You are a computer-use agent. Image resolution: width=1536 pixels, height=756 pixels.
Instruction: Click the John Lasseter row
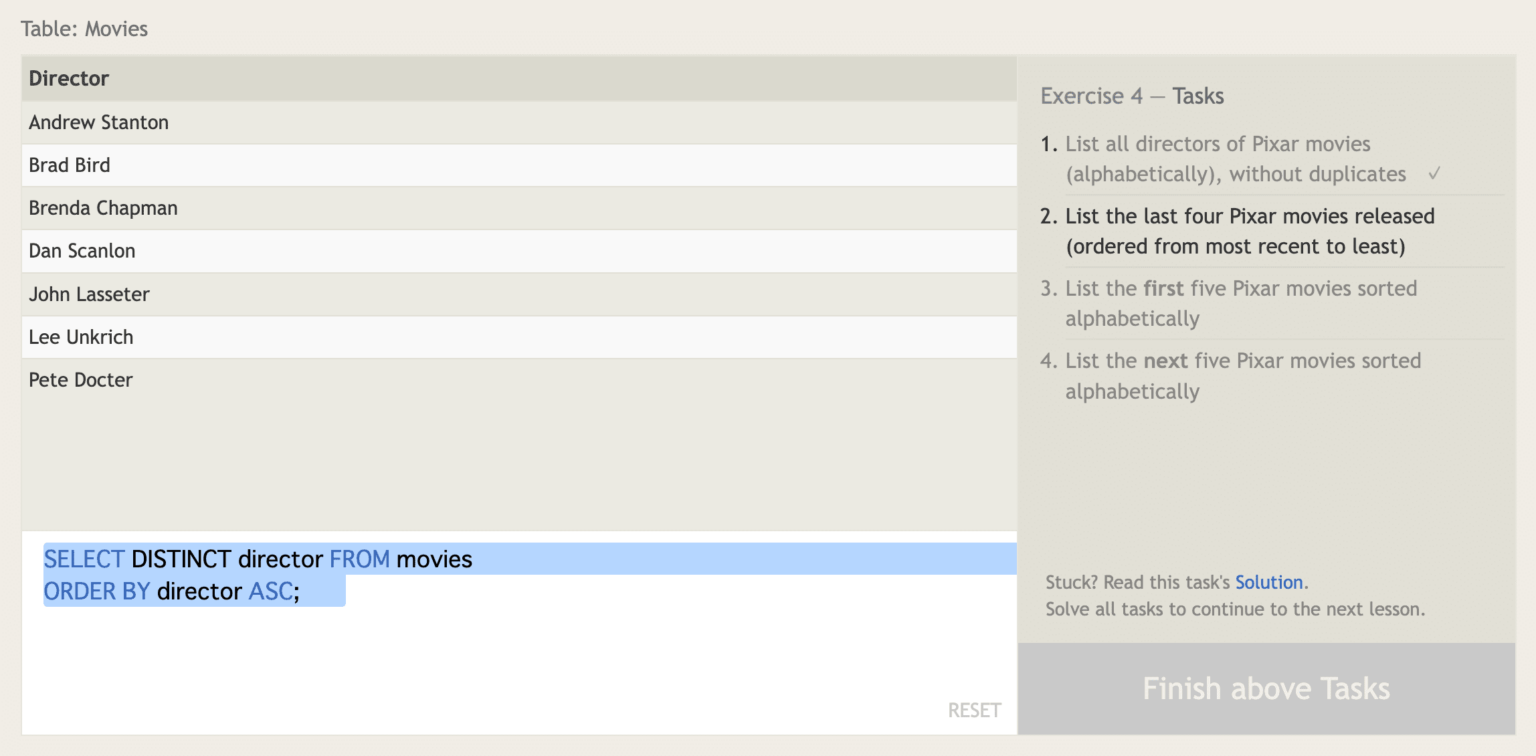89,294
